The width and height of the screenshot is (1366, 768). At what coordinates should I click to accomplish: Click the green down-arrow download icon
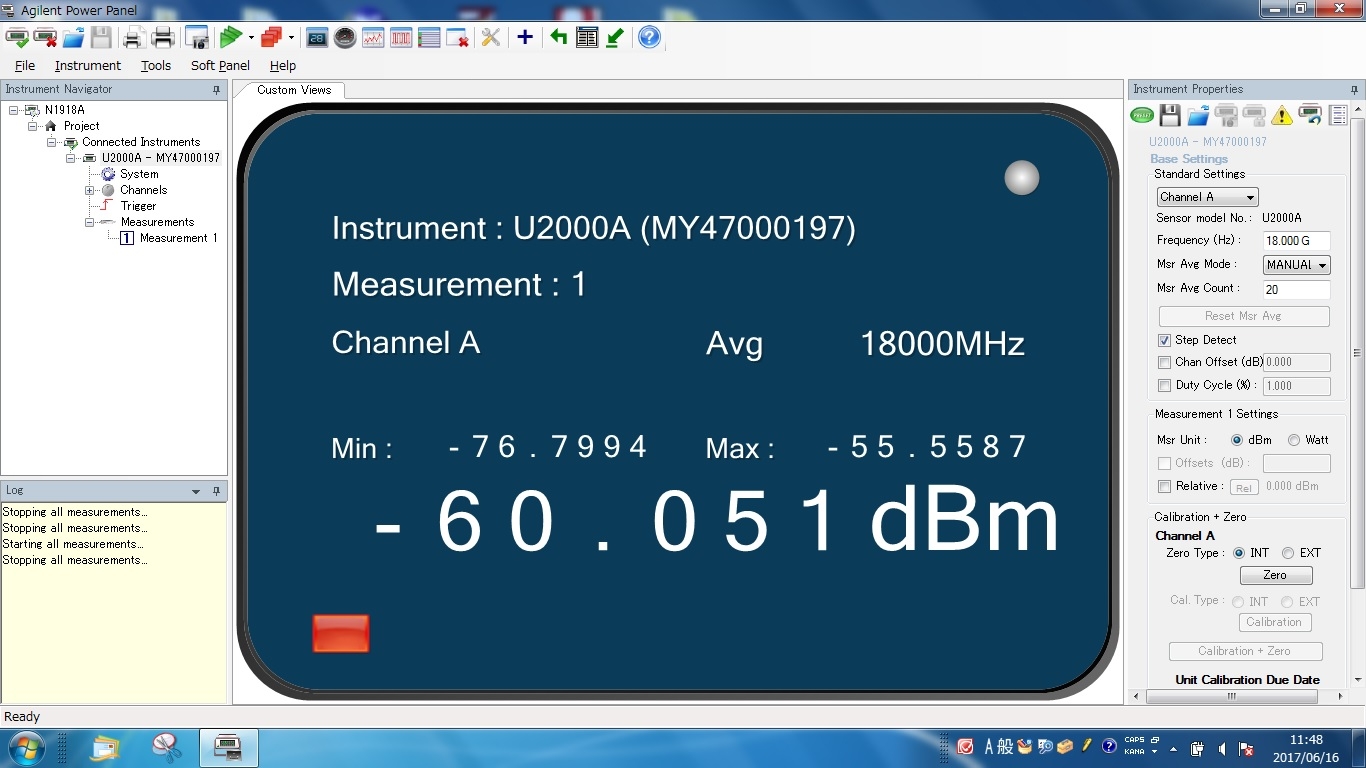tap(615, 38)
